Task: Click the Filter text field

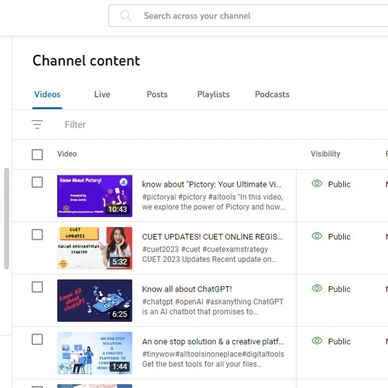Action: click(75, 125)
